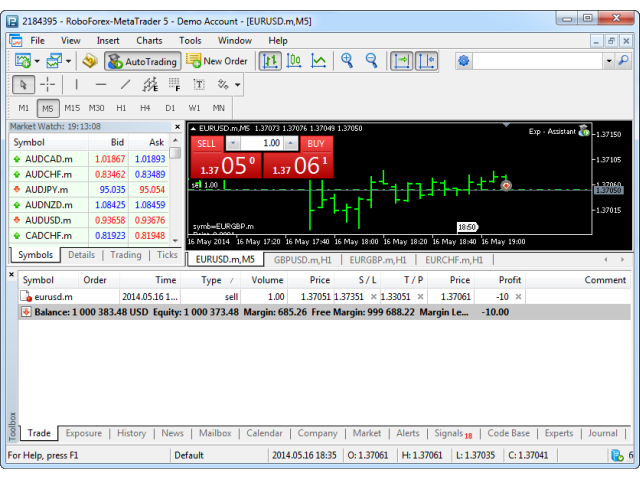Select the Fibonacci retracement tool
Viewport: 640px width, 480px height.
tap(174, 85)
